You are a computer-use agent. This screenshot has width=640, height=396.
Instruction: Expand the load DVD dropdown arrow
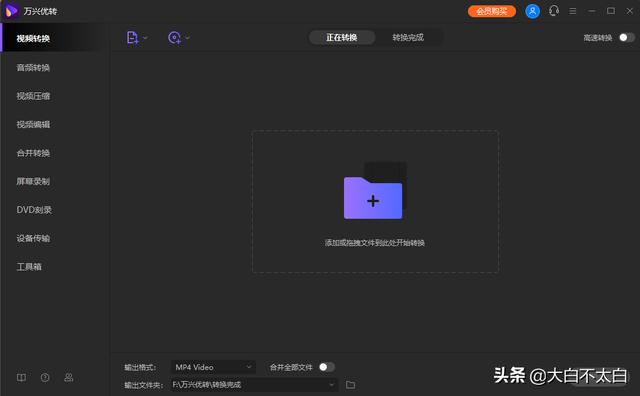tap(187, 38)
